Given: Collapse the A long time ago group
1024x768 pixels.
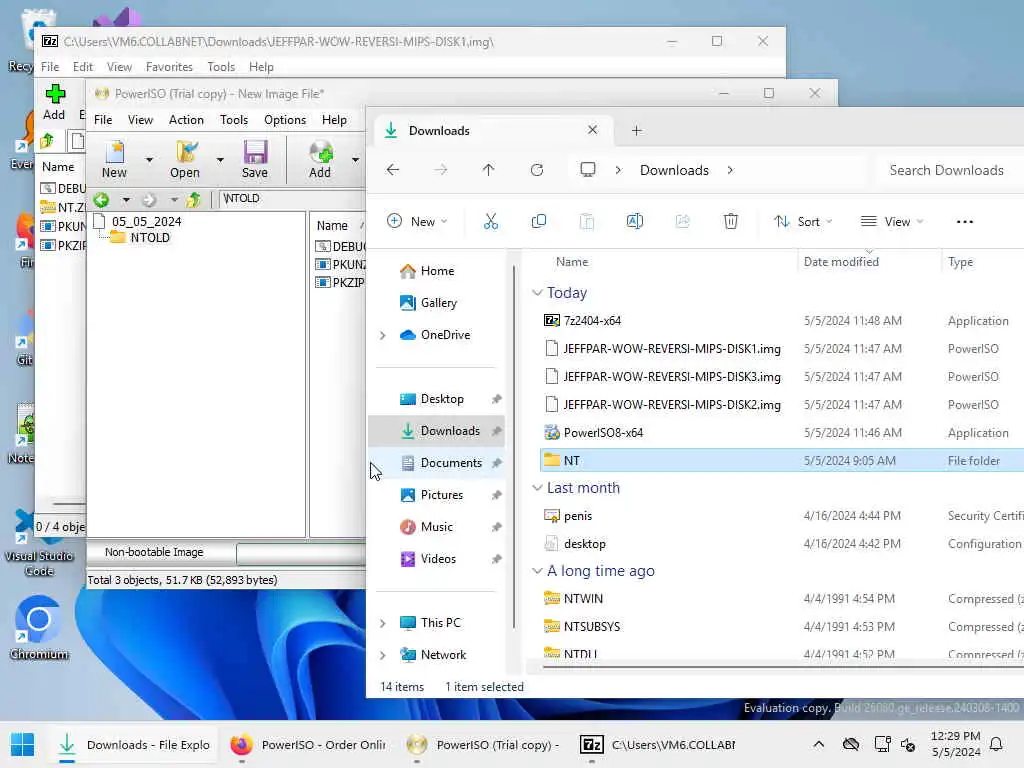Looking at the screenshot, I should click(537, 571).
